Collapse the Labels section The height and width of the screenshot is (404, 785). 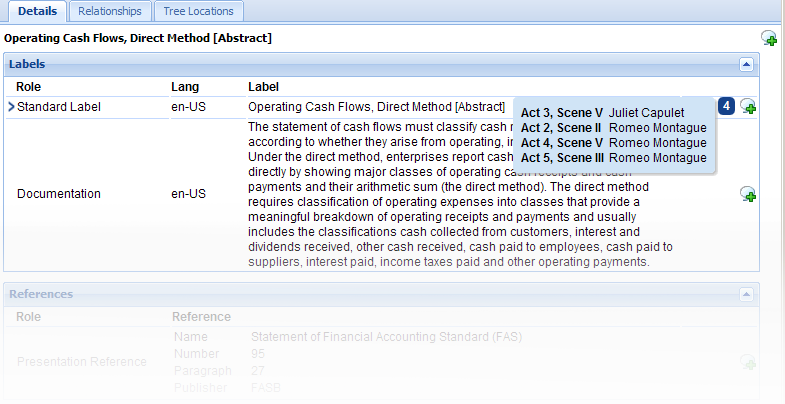pyautogui.click(x=746, y=65)
